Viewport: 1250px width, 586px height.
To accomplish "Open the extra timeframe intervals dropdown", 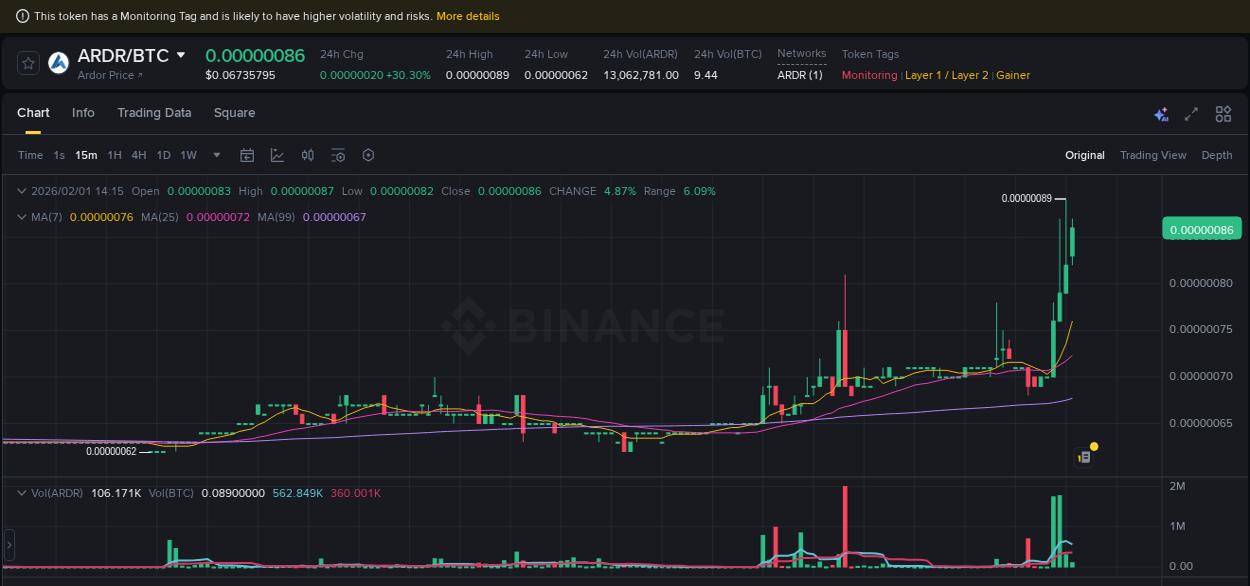I will [216, 155].
